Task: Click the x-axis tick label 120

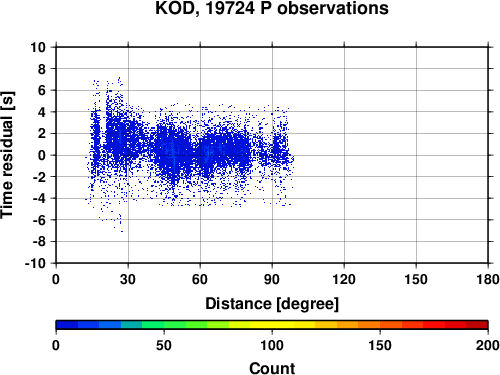Action: click(344, 279)
